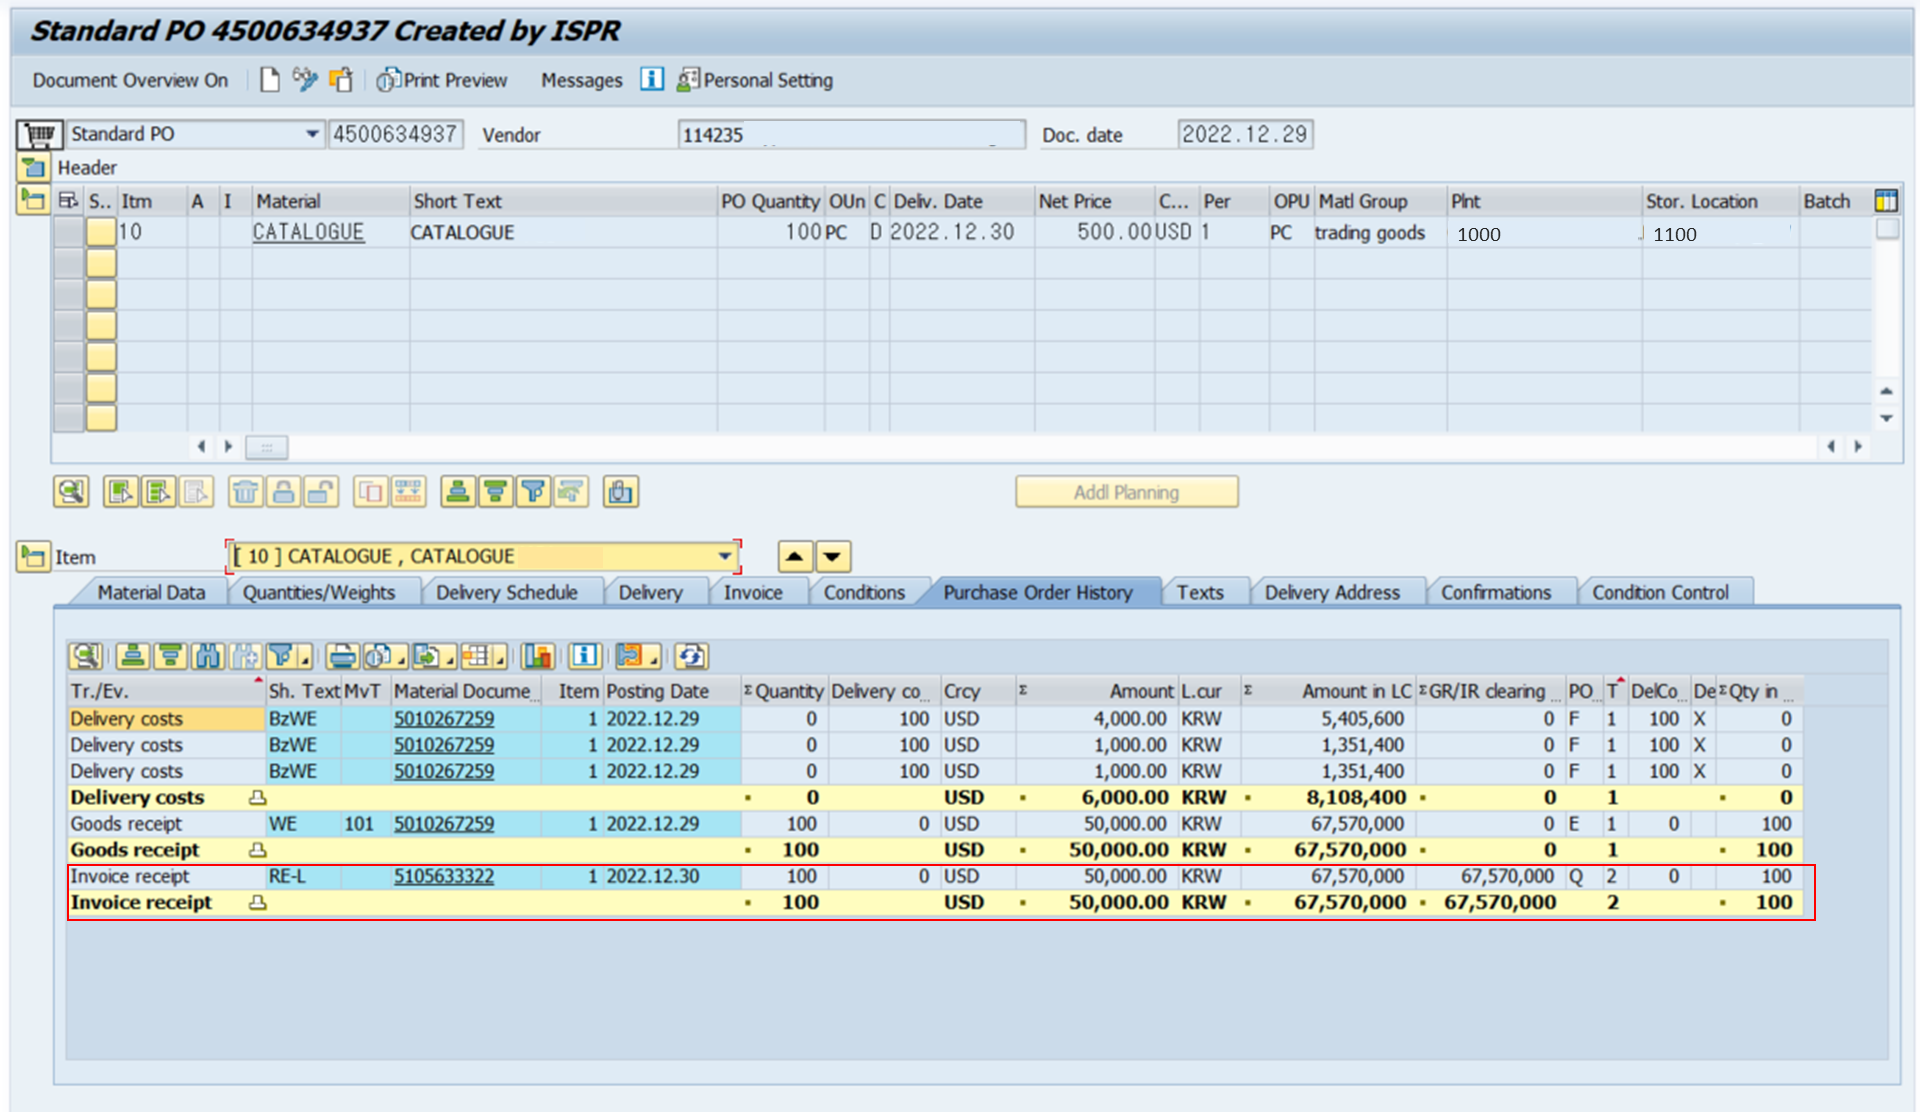
Task: Refresh the purchase order history
Action: pyautogui.click(x=690, y=656)
